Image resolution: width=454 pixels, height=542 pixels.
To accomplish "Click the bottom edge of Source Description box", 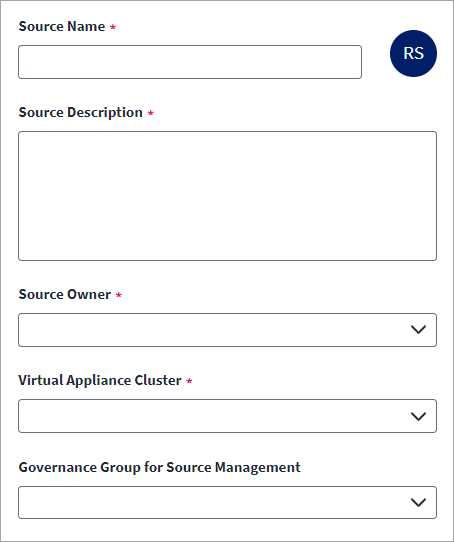I will click(x=228, y=260).
